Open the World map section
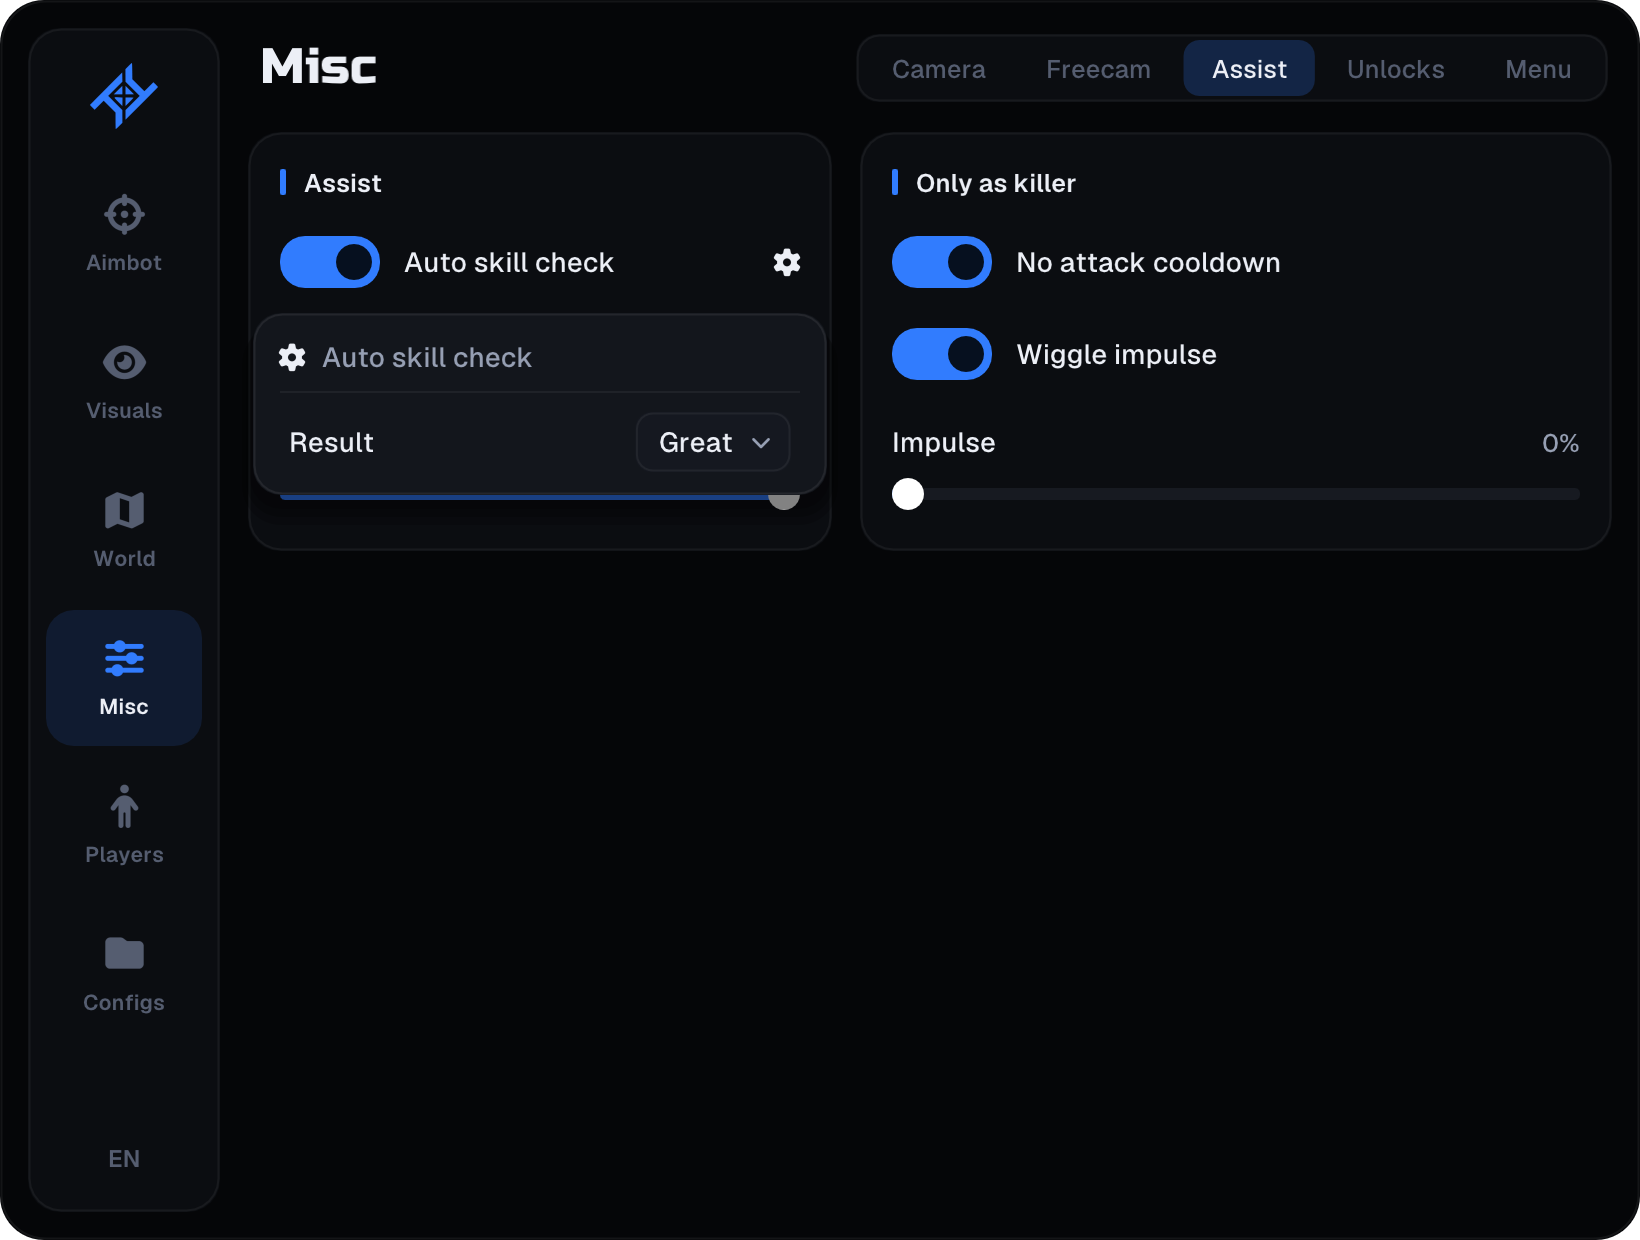 coord(124,530)
